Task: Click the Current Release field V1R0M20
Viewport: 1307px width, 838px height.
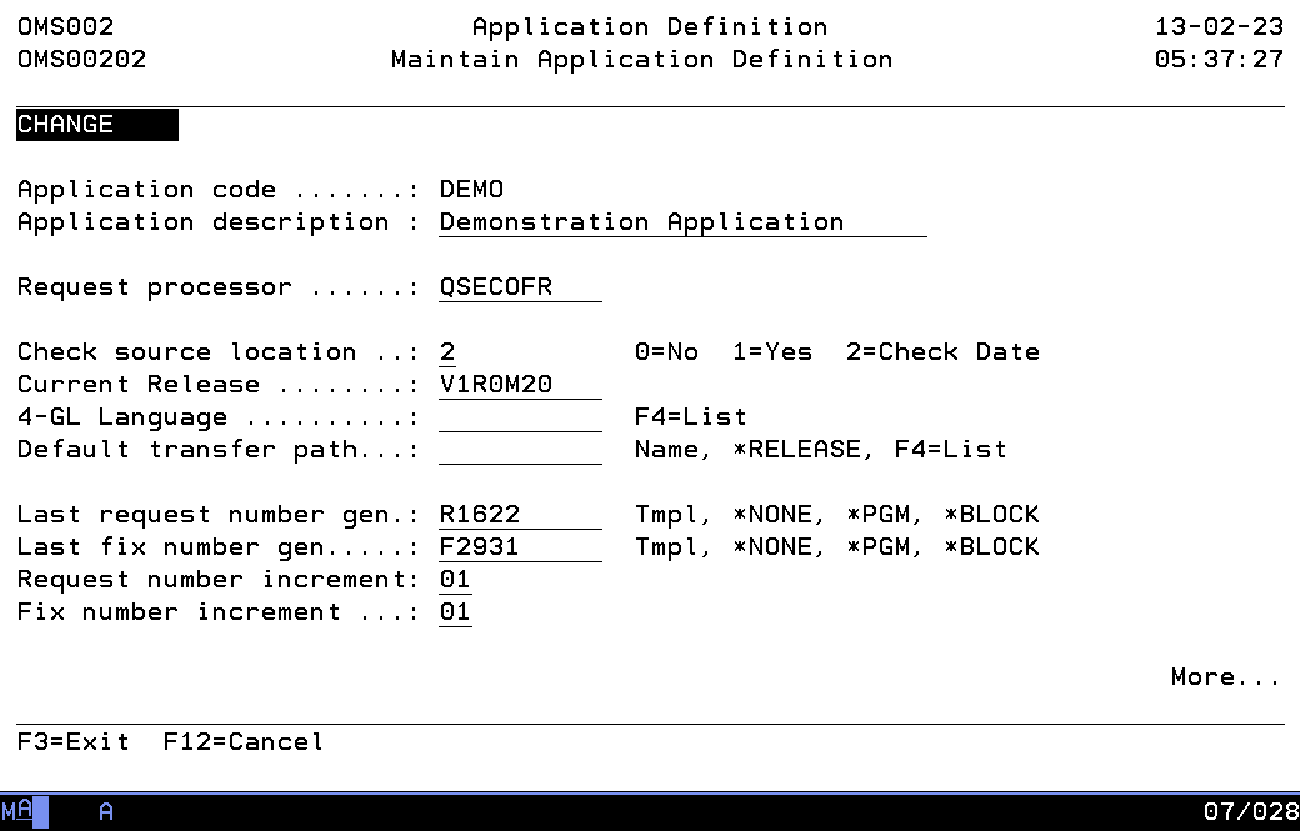Action: coord(520,384)
